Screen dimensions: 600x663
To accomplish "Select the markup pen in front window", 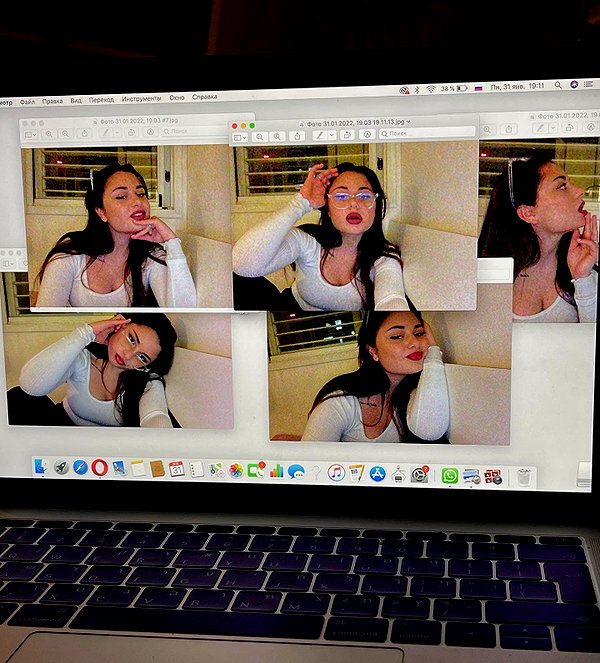I will 320,135.
